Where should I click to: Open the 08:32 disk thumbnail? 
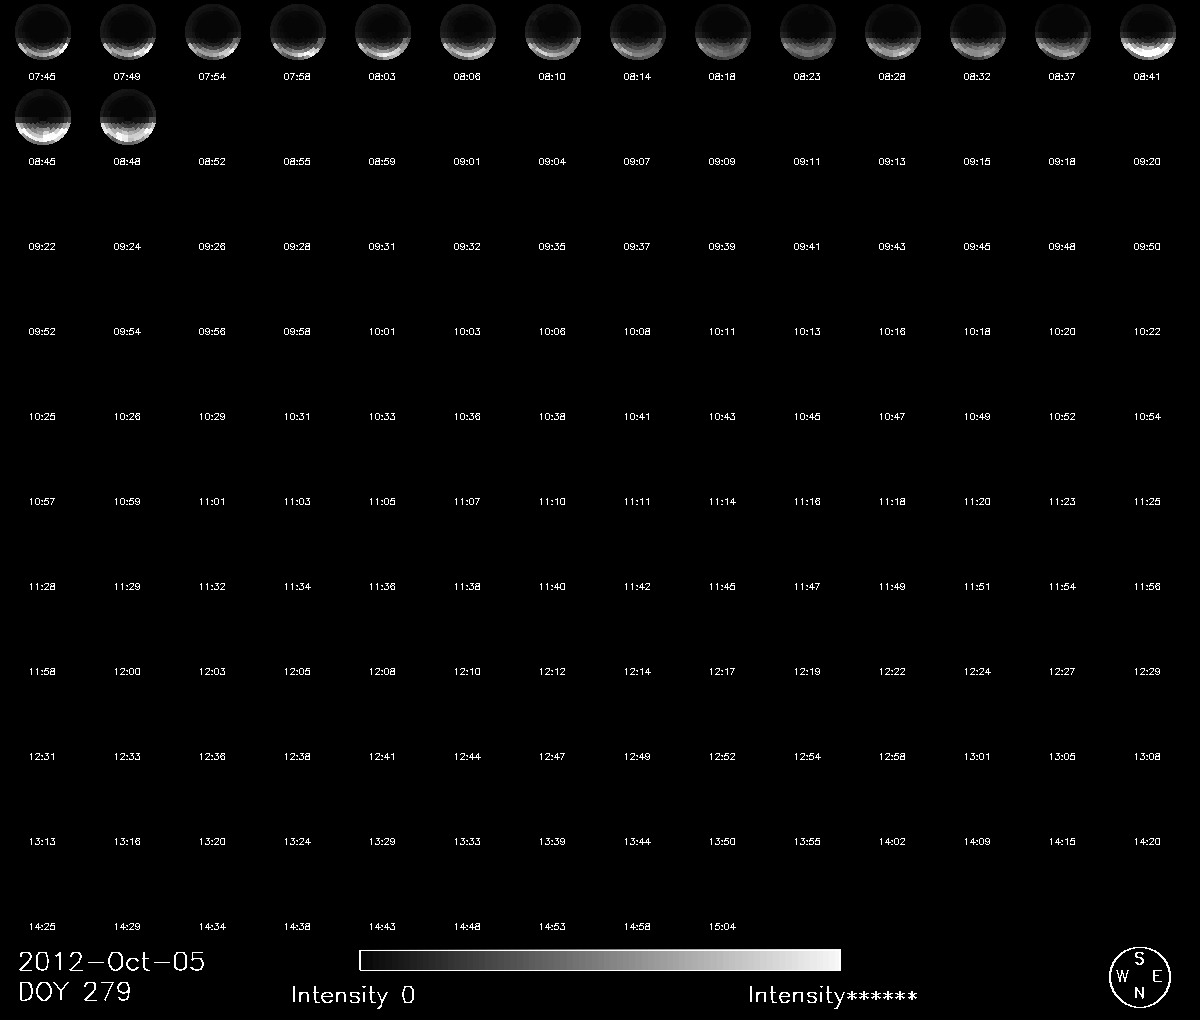(x=978, y=32)
